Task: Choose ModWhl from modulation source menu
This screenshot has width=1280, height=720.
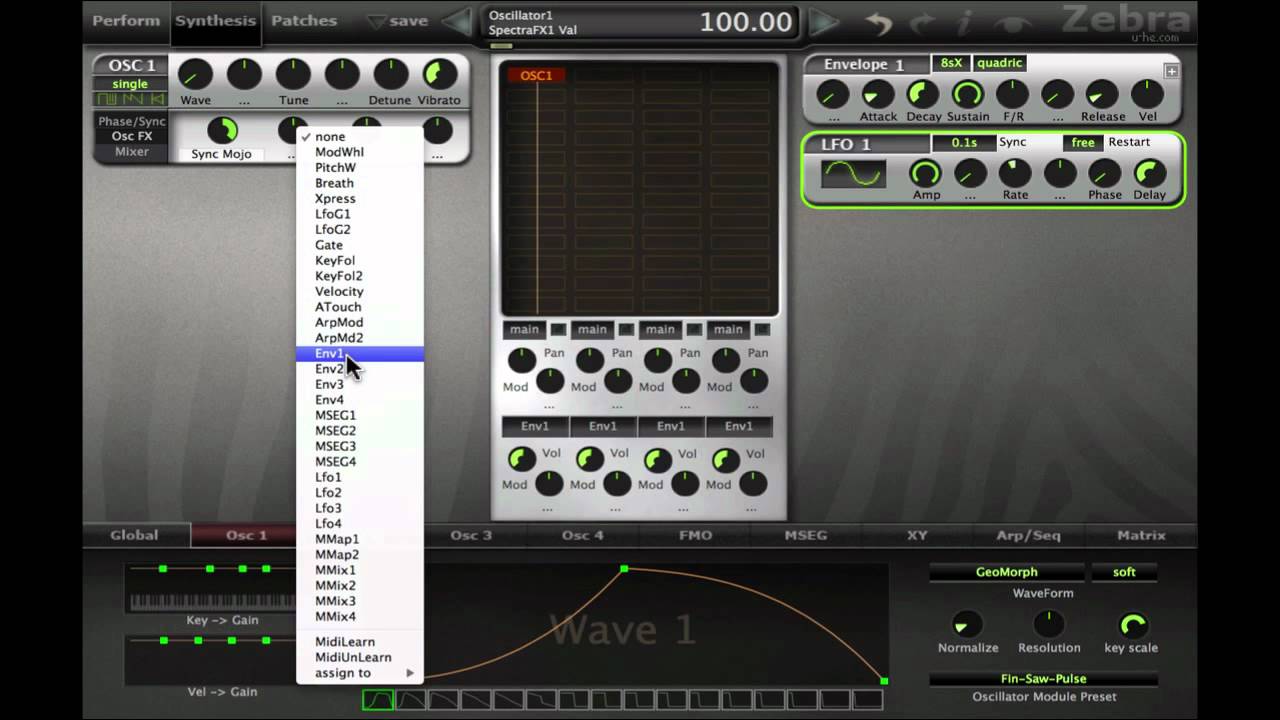Action: (x=360, y=152)
